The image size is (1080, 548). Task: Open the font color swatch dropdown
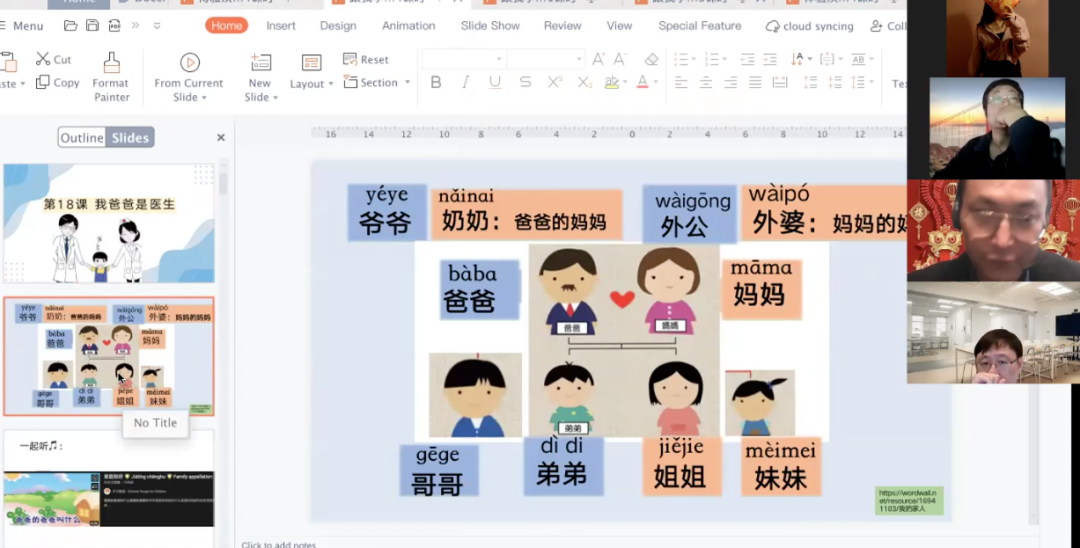[x=656, y=83]
